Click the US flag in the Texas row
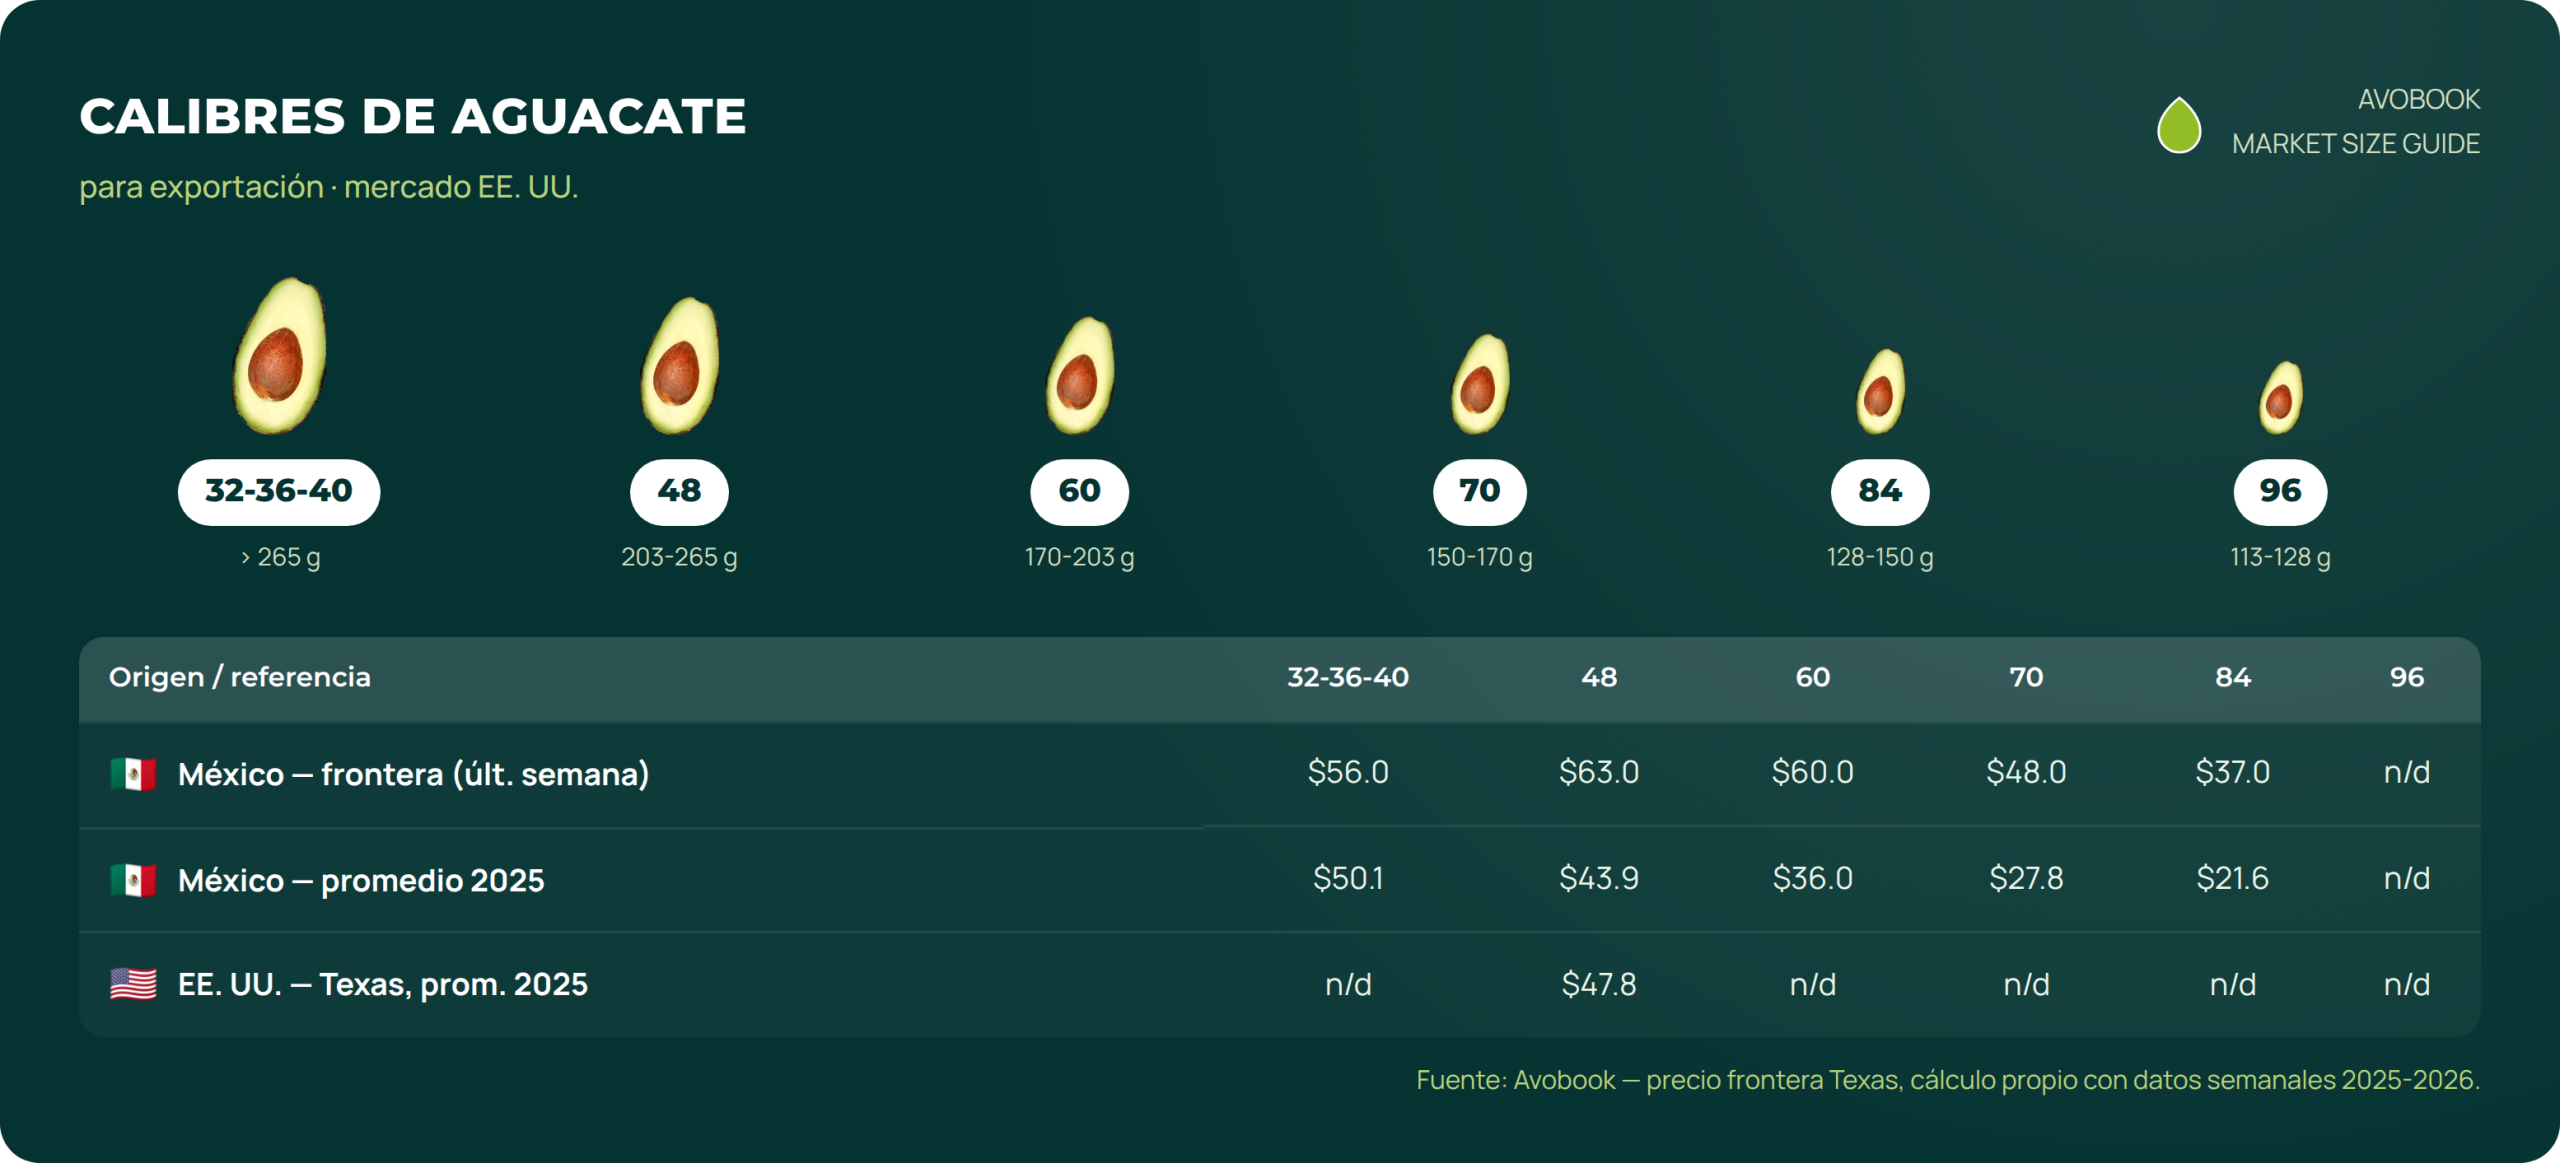The width and height of the screenshot is (2560, 1163). click(133, 984)
